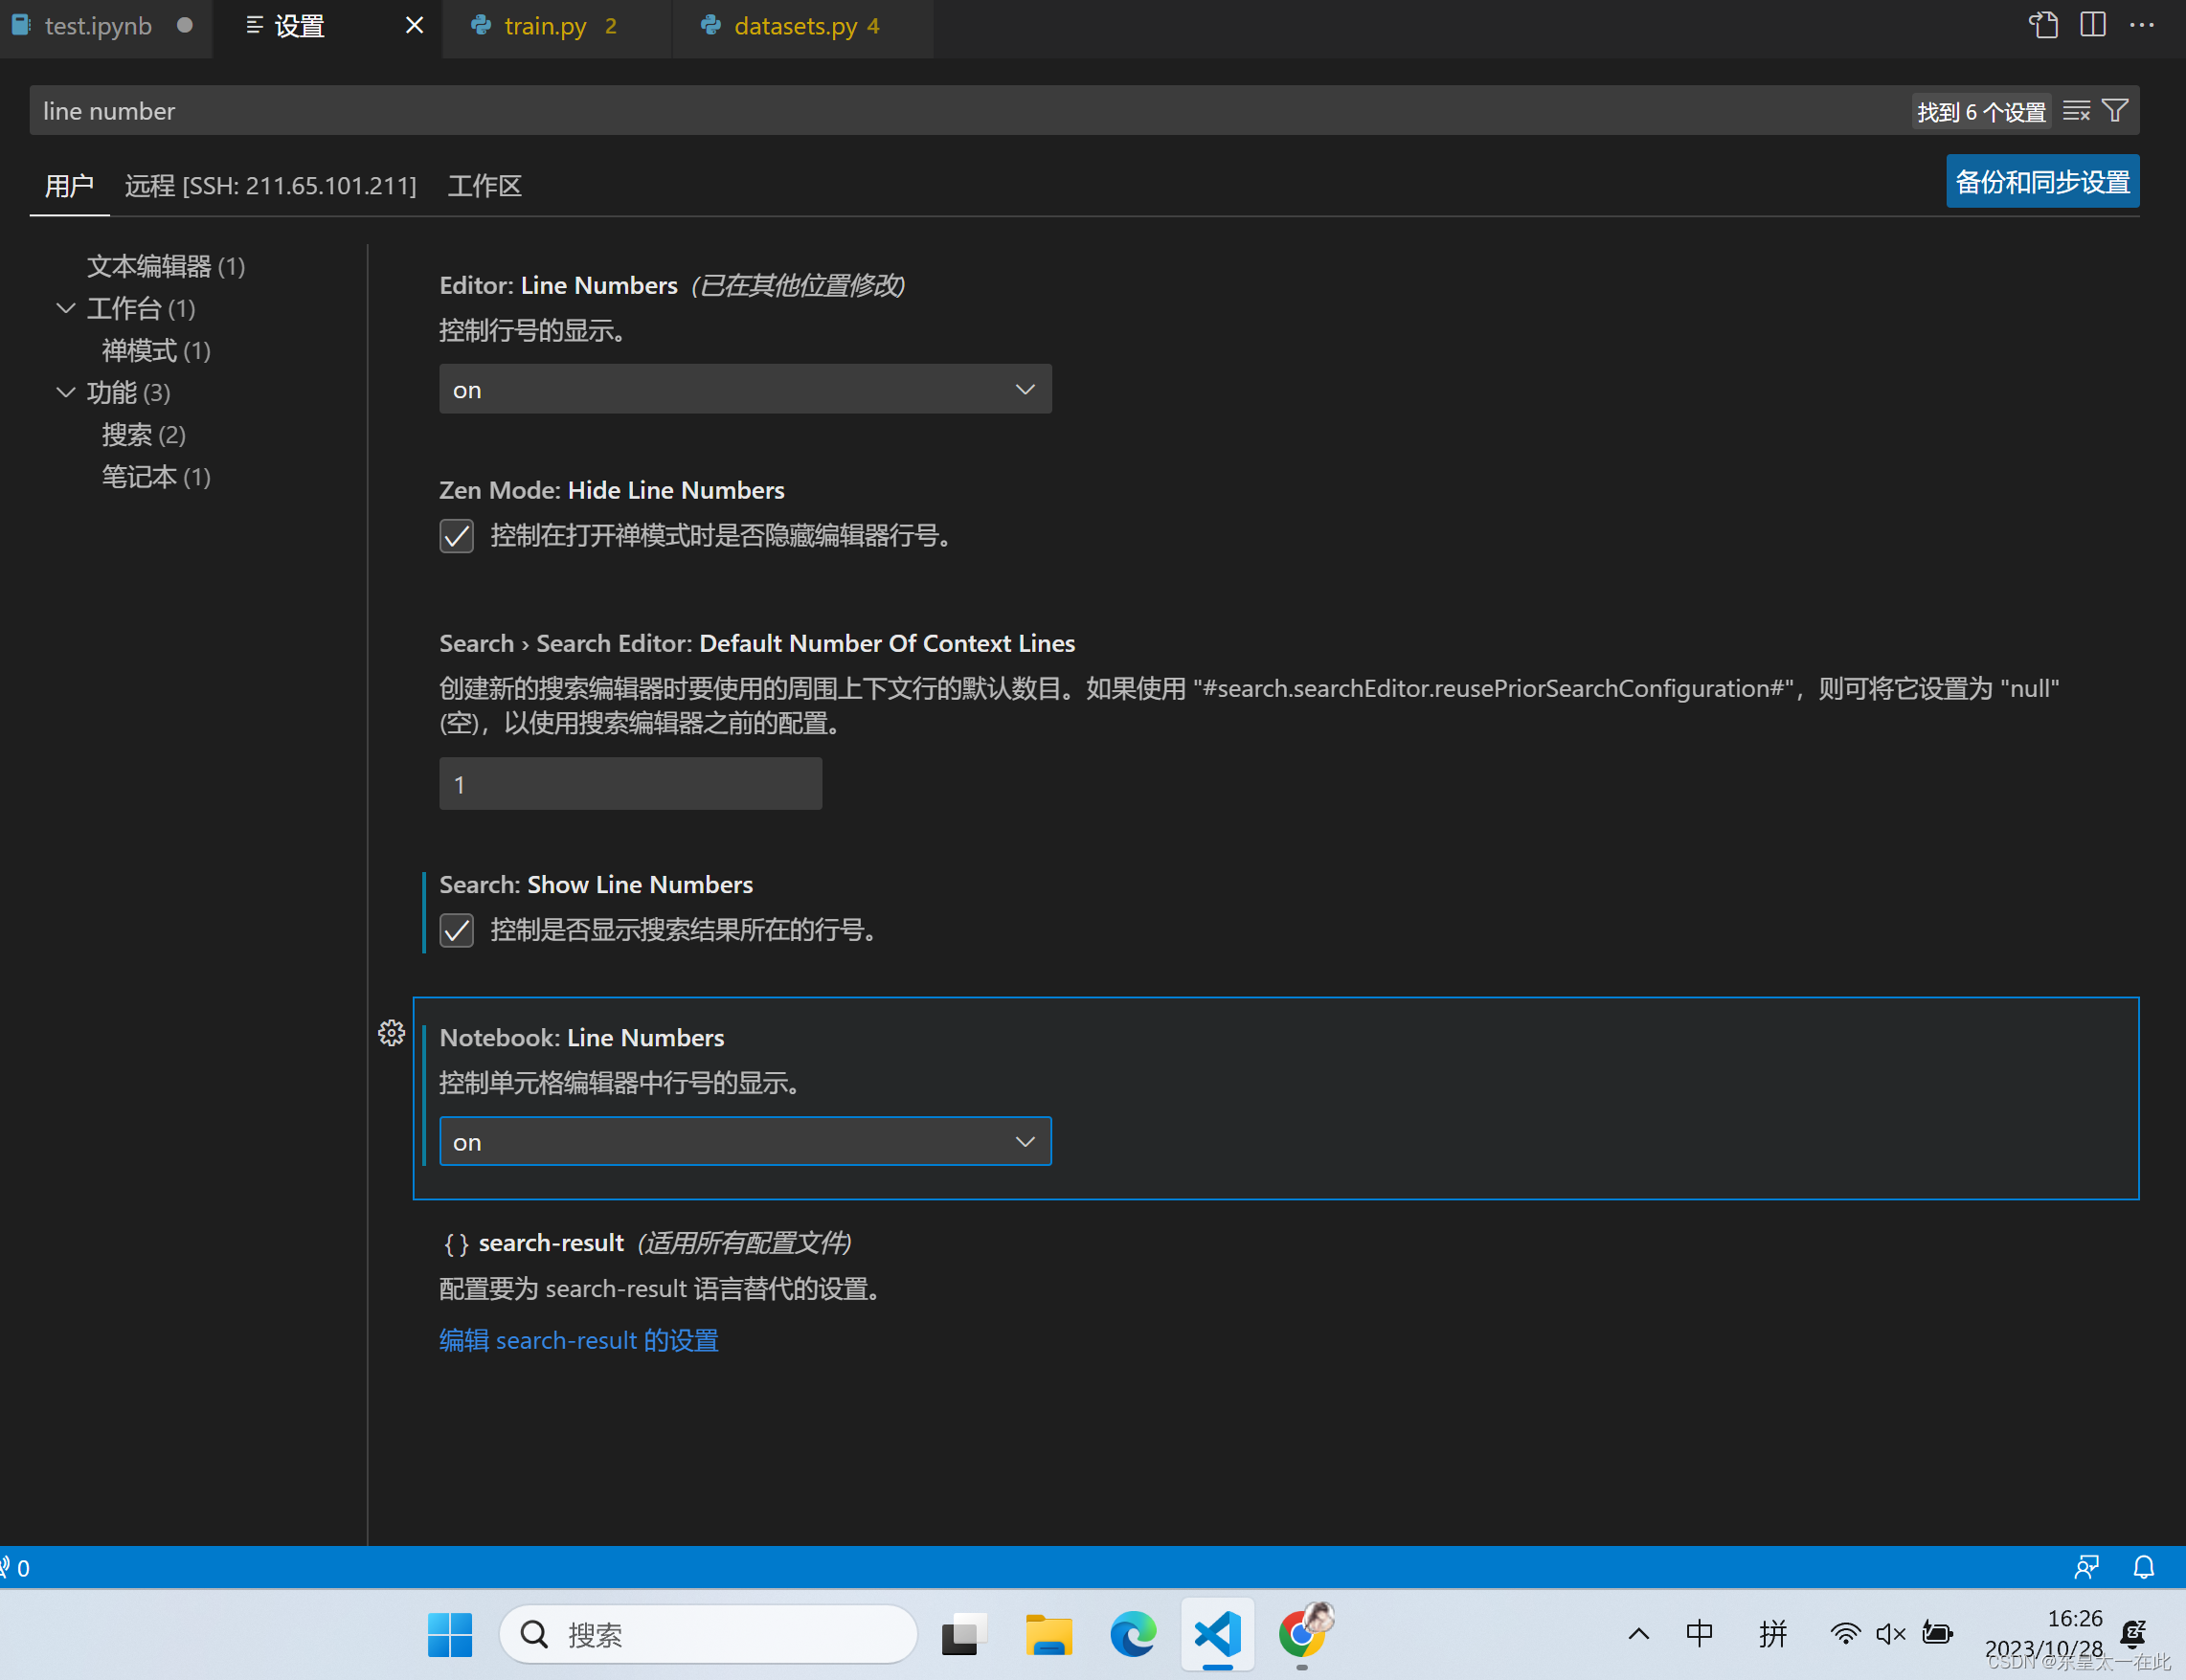This screenshot has height=1680, width=2186.
Task: Open Notebook Line Numbers dropdown
Action: 745,1141
